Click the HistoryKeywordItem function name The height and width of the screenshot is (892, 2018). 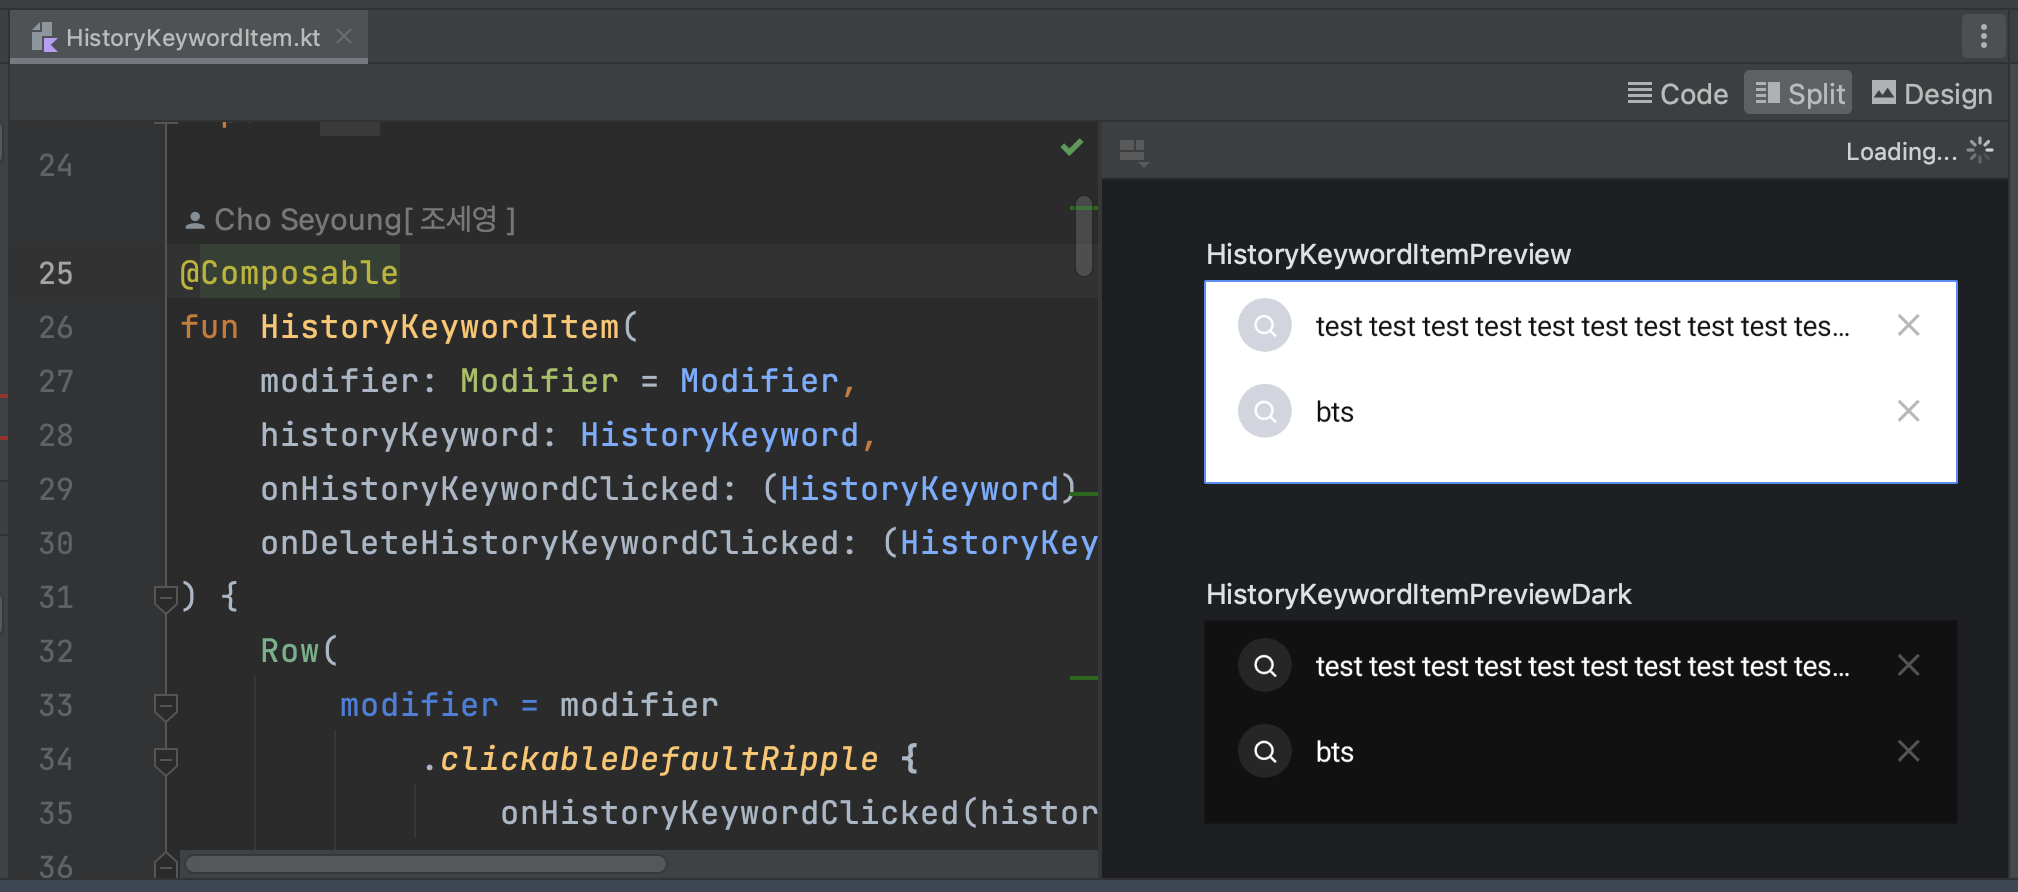(x=440, y=327)
